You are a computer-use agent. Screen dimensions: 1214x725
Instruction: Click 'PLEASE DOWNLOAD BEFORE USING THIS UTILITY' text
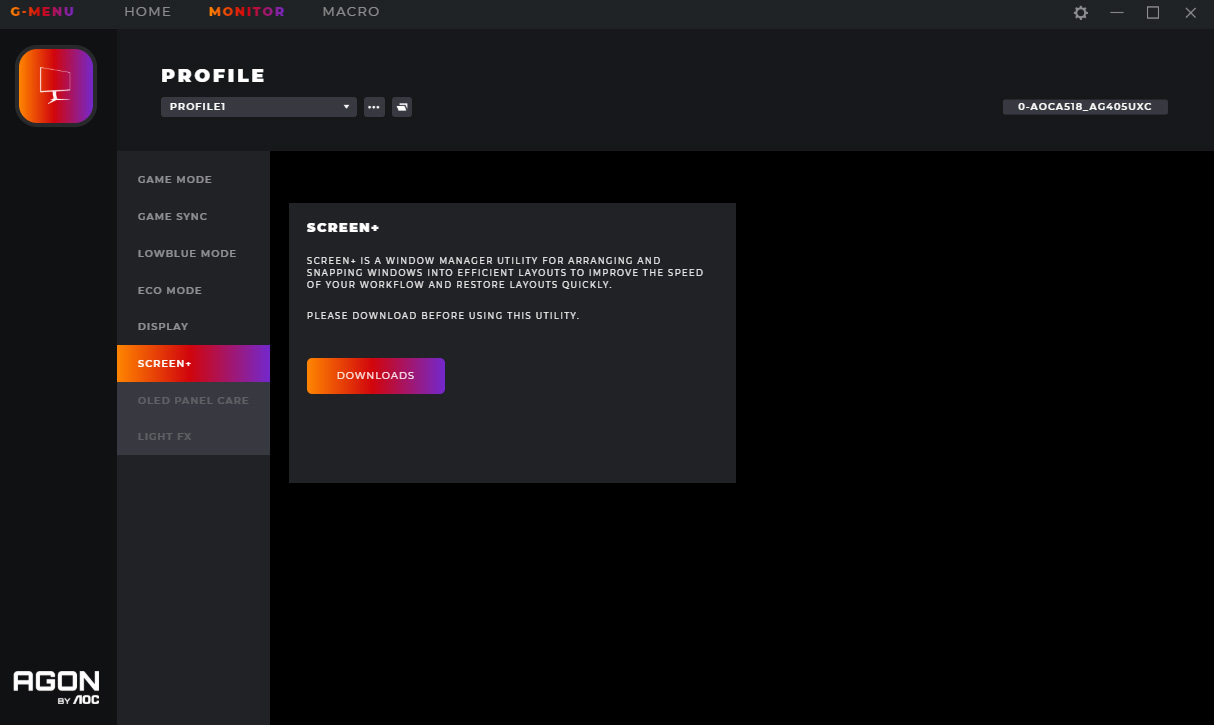point(443,316)
